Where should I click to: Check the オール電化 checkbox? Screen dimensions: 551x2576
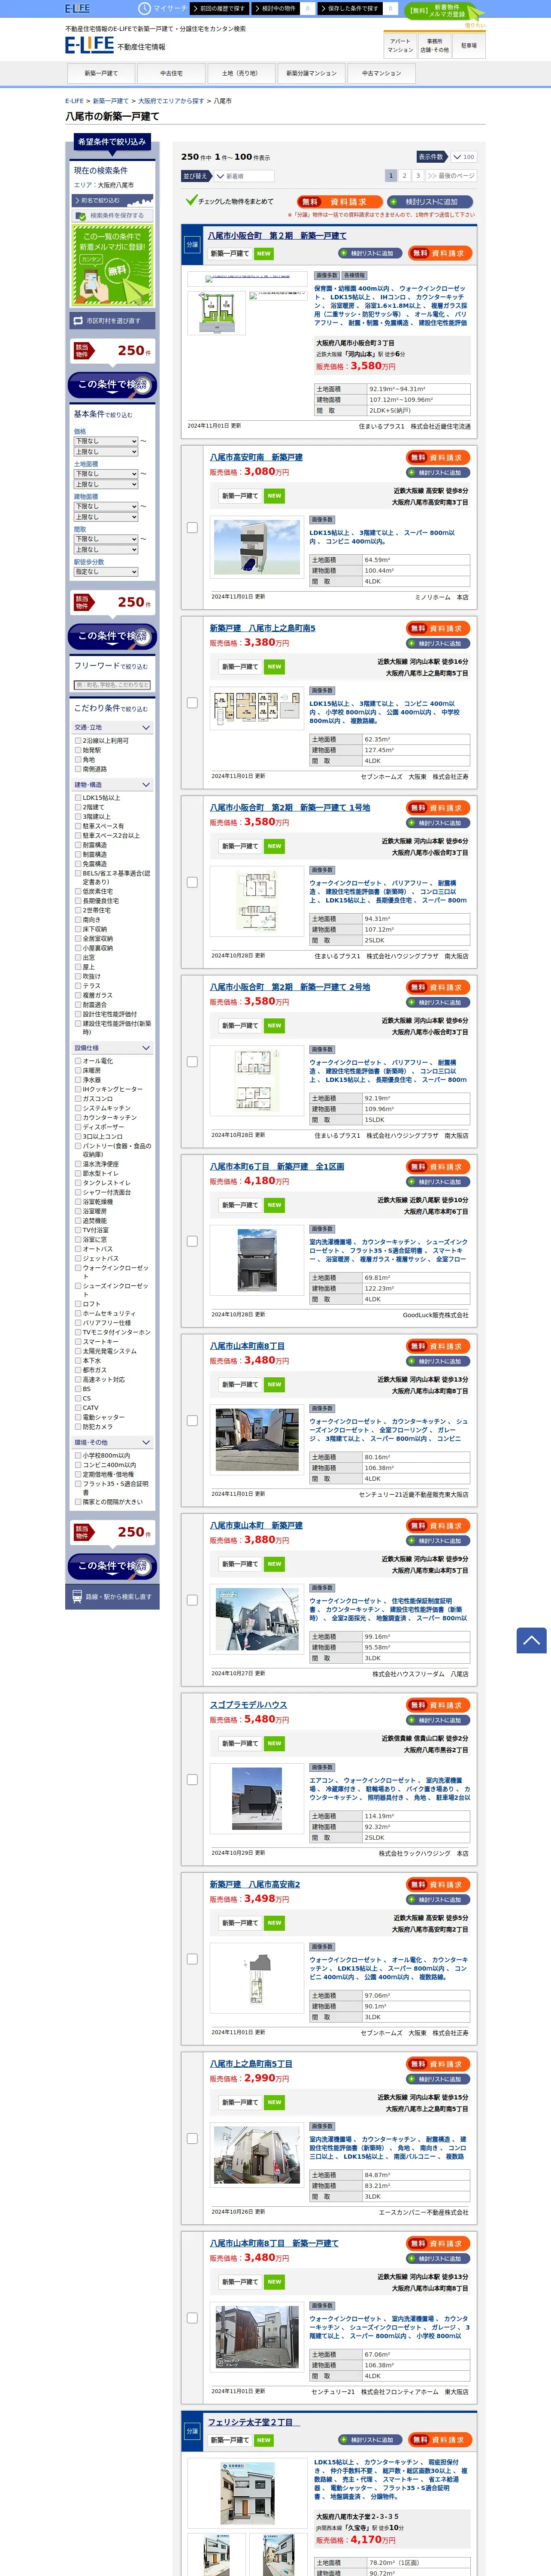coord(78,1061)
